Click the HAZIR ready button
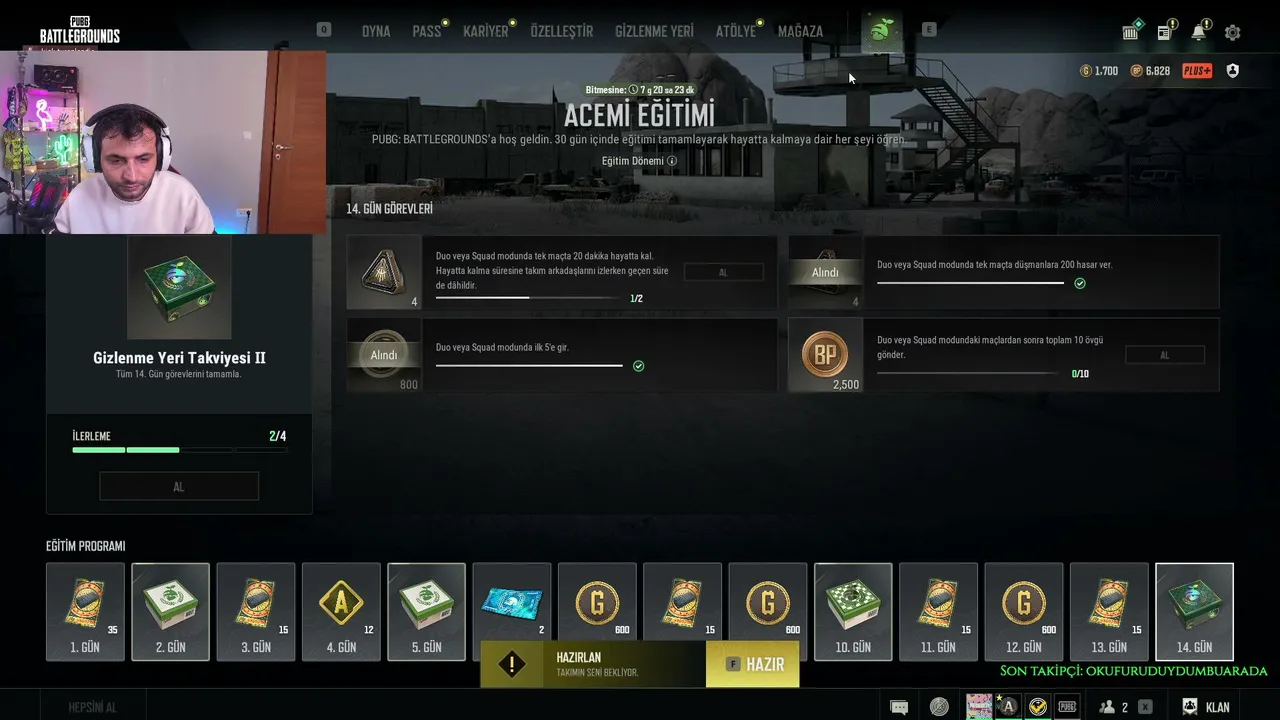The image size is (1280, 720). [x=753, y=664]
